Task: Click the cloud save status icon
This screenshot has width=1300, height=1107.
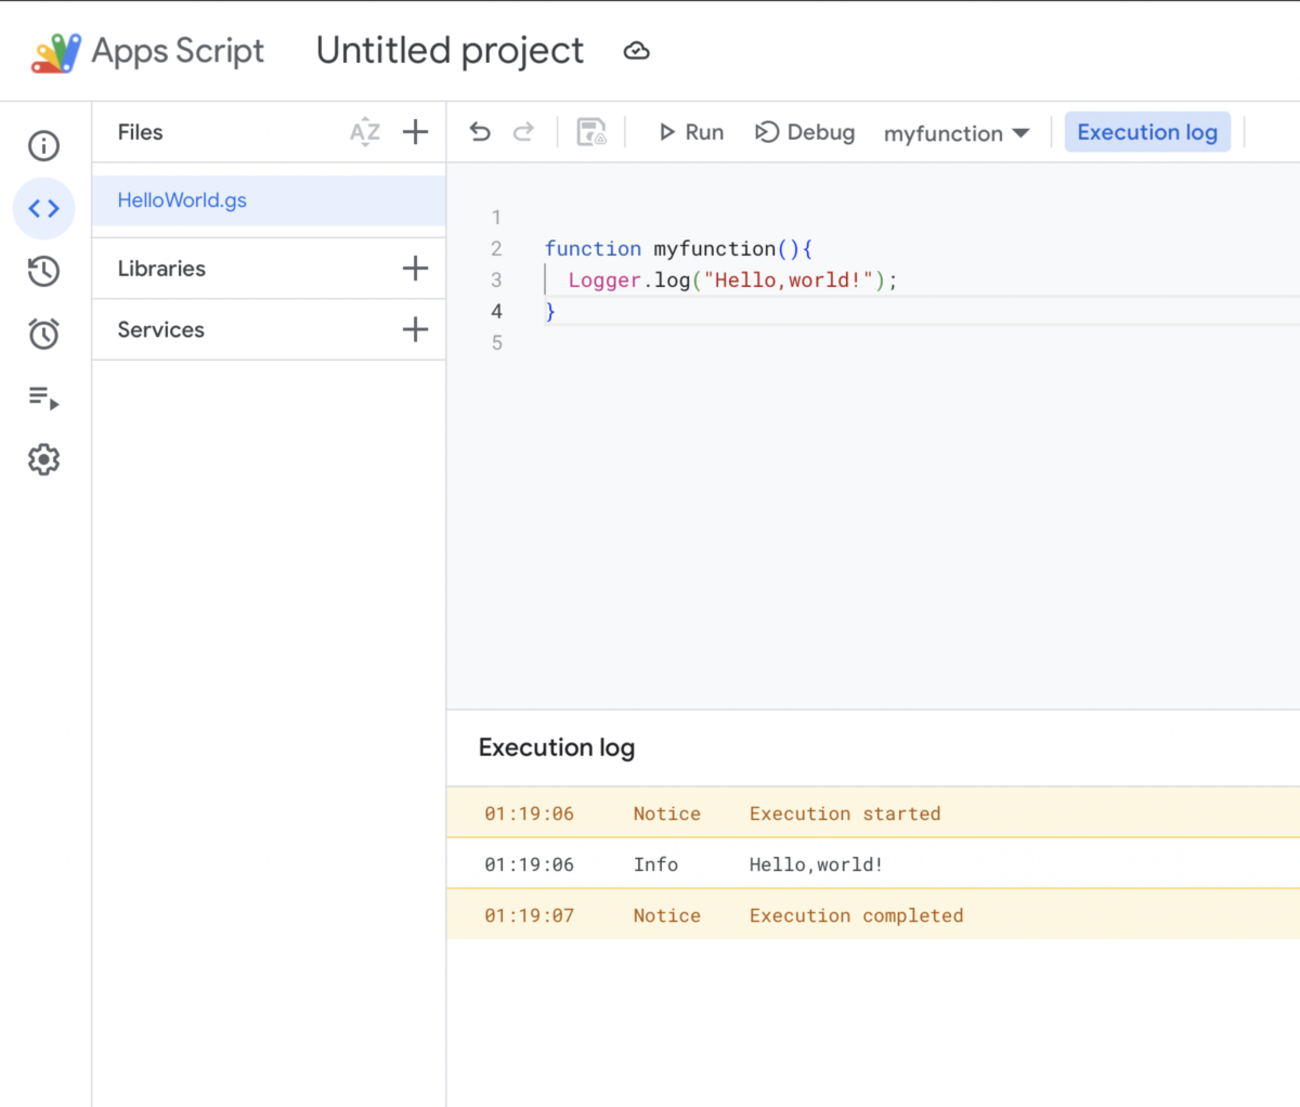Action: coord(636,51)
